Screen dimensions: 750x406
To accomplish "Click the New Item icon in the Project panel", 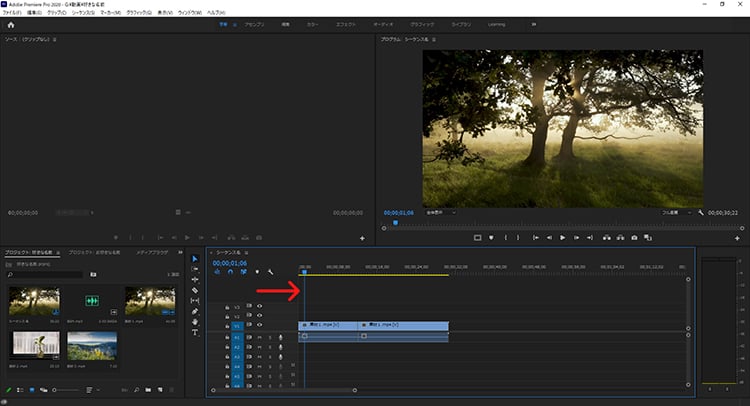I will pyautogui.click(x=160, y=390).
